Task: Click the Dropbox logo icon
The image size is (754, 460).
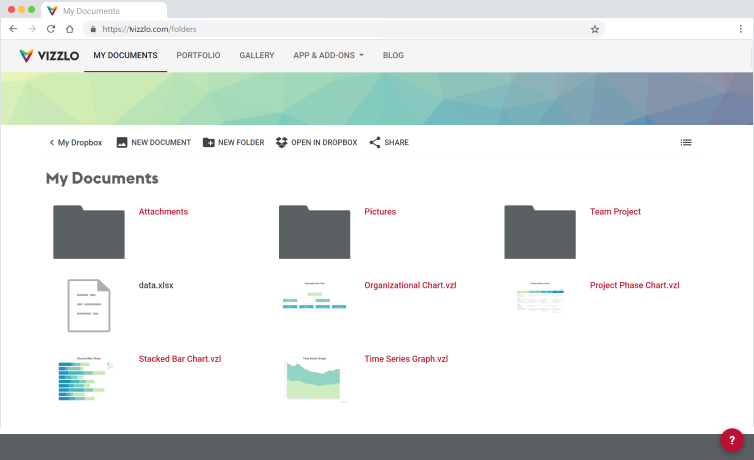Action: tap(281, 142)
